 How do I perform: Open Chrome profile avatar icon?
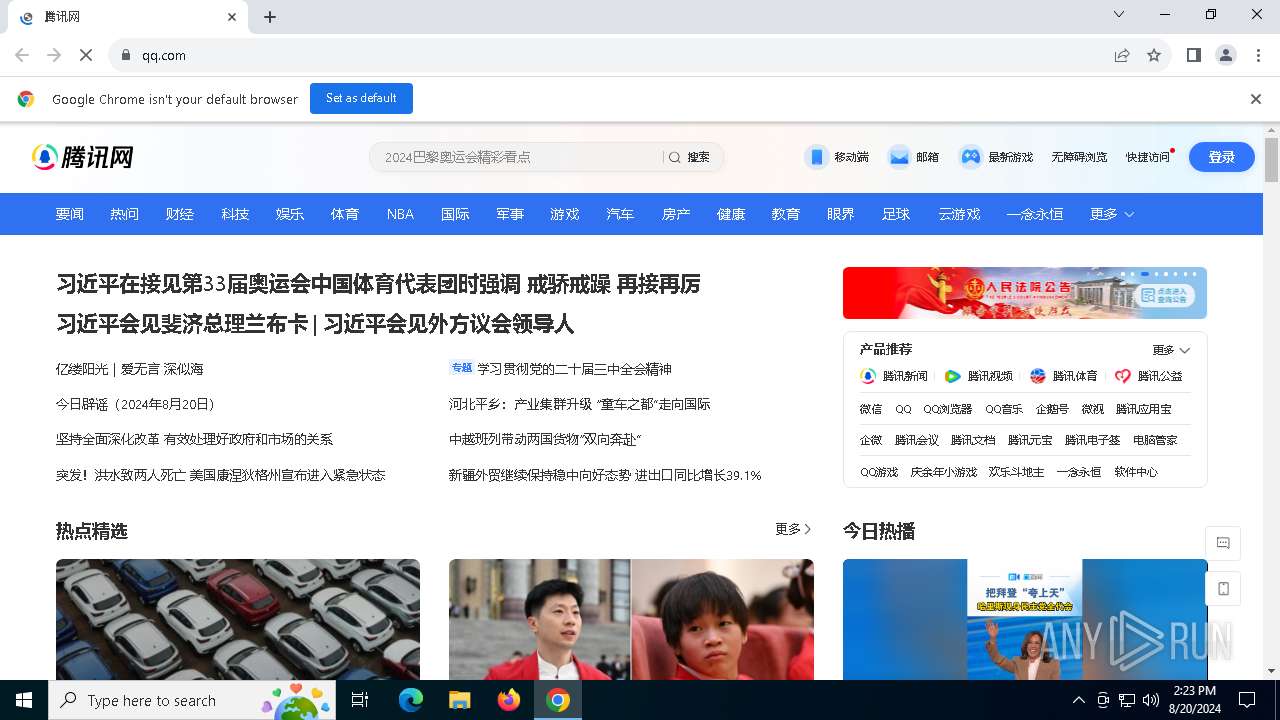(1226, 55)
